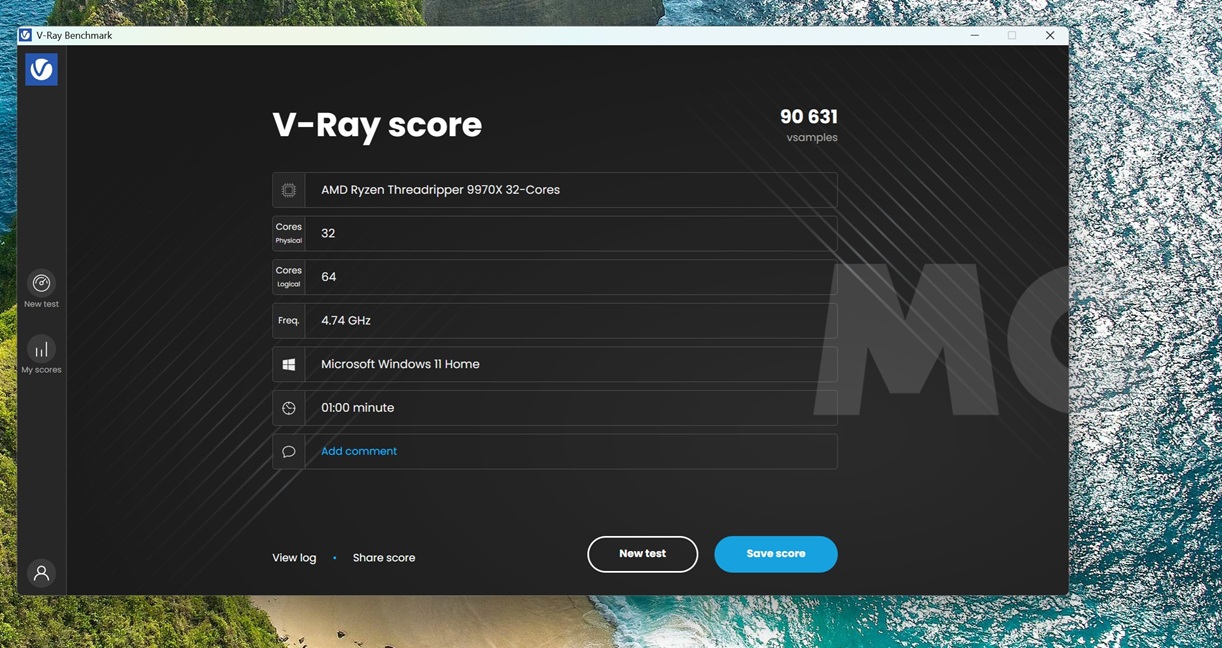1222x648 pixels.
Task: Select Share score
Action: tap(384, 558)
